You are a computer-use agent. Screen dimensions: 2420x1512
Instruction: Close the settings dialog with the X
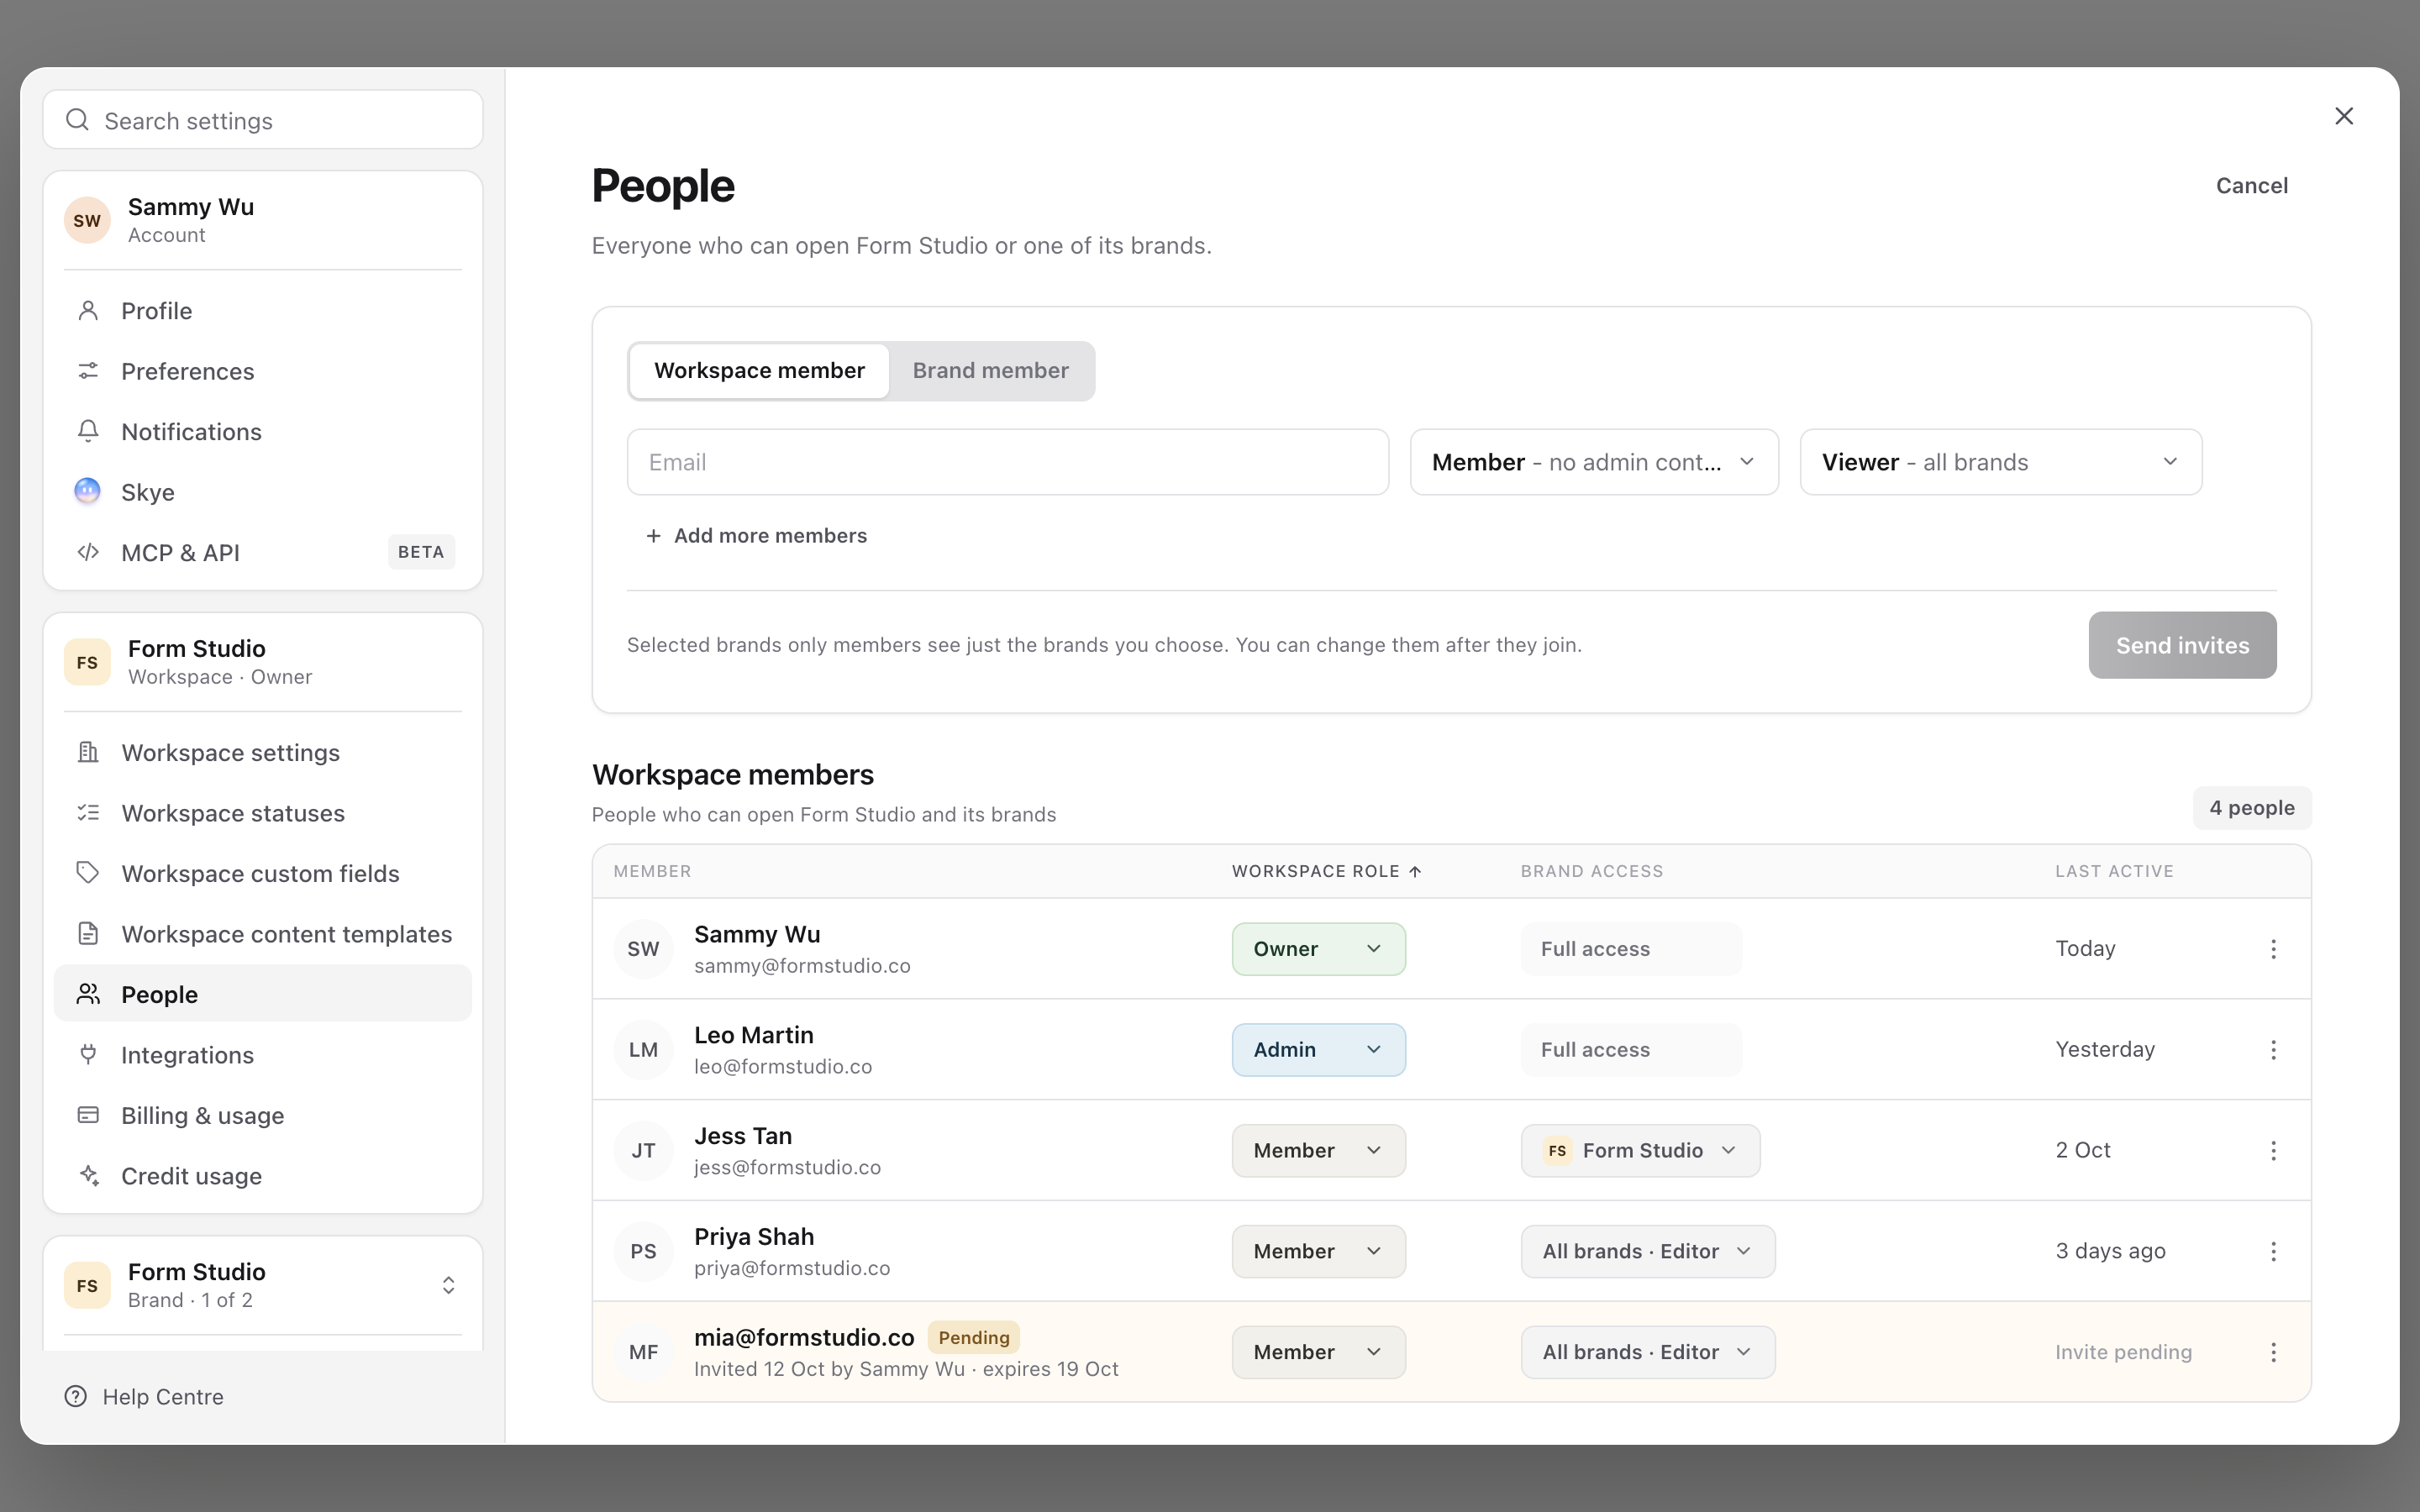point(2344,116)
